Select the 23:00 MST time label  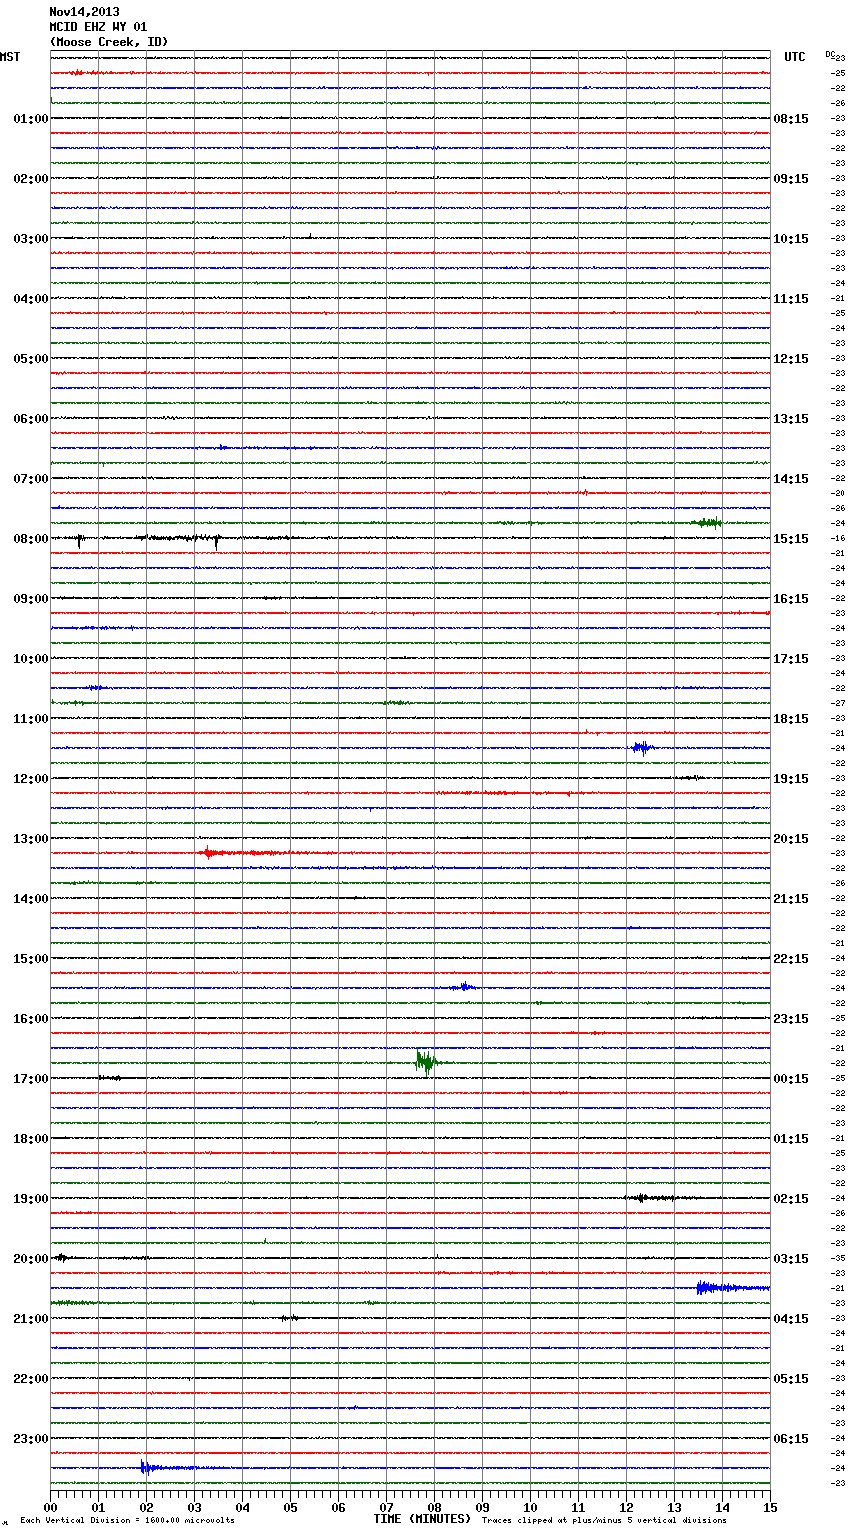[x=30, y=1439]
